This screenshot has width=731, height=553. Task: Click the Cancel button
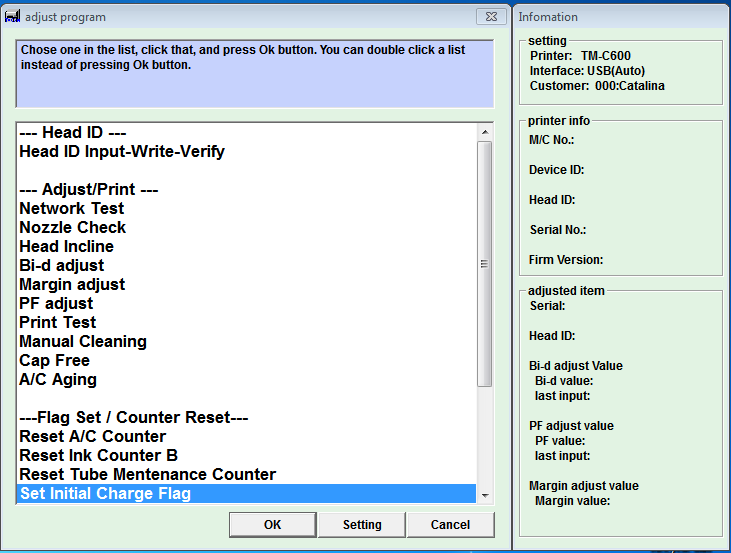pyautogui.click(x=450, y=525)
